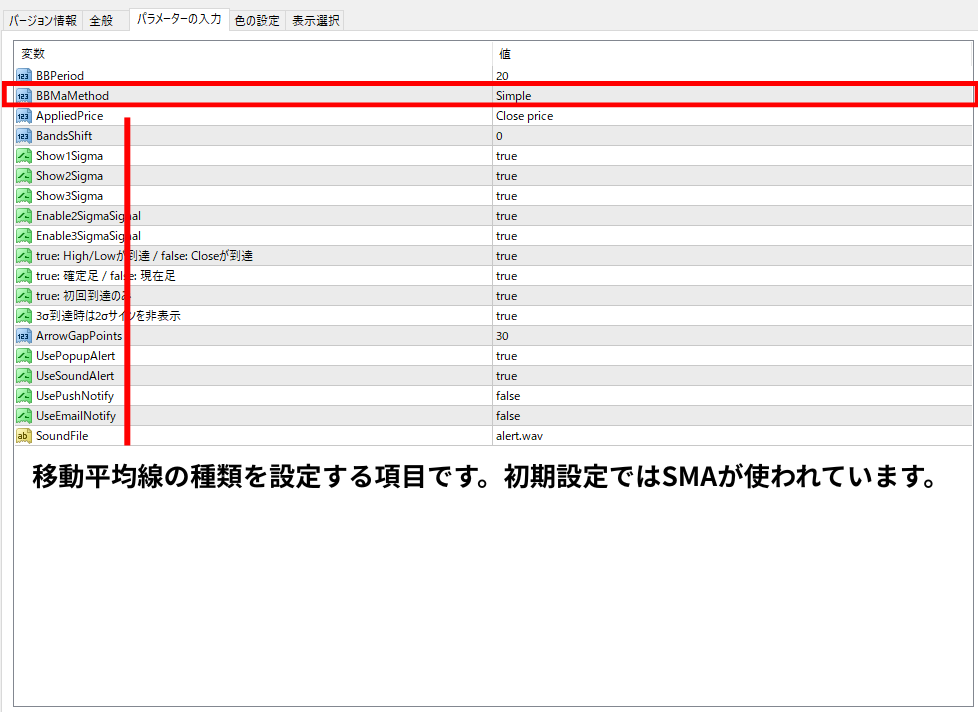The height and width of the screenshot is (712, 978).
Task: Click the Show1Sigma boolean icon
Action: click(24, 156)
